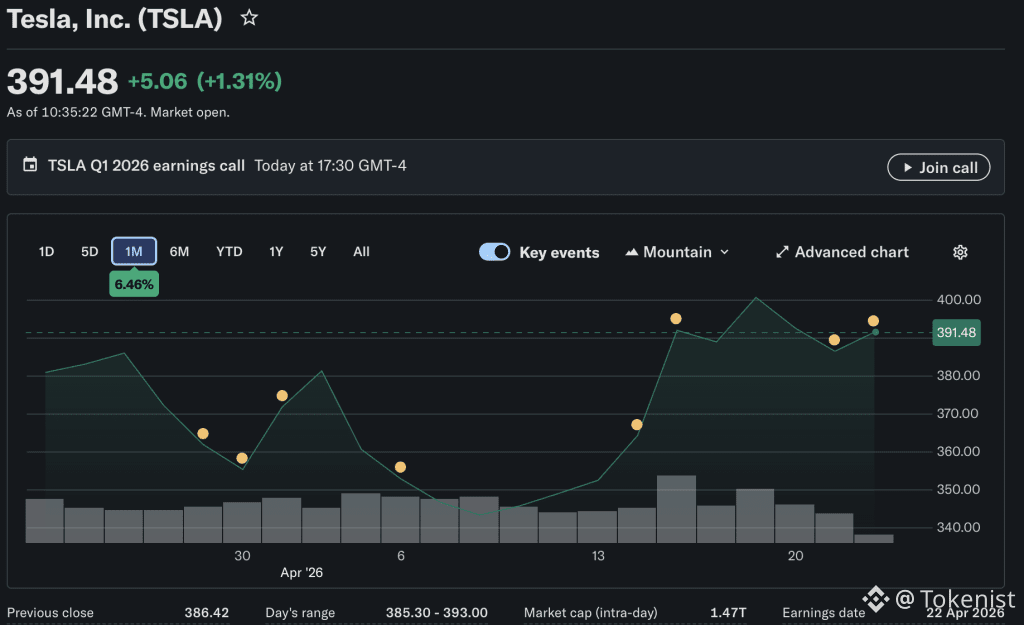The height and width of the screenshot is (625, 1024).
Task: Click the calendar icon beside earnings call
Action: [30, 165]
